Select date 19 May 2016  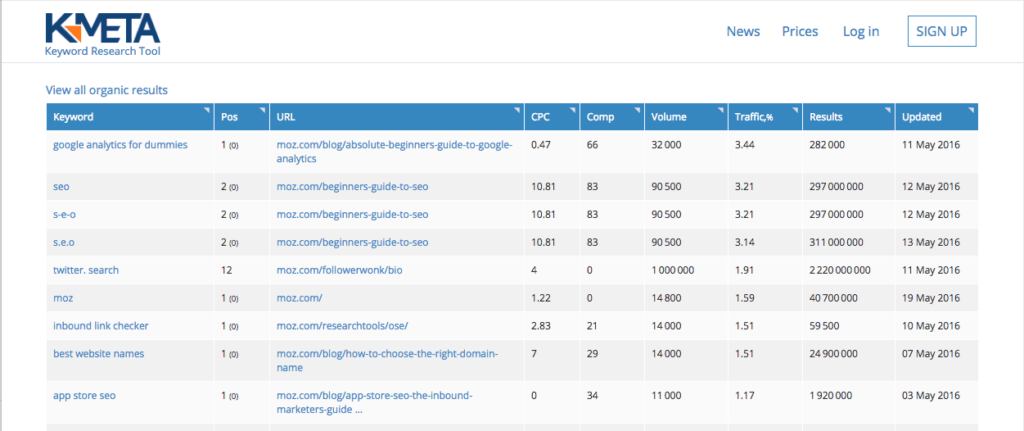click(931, 298)
